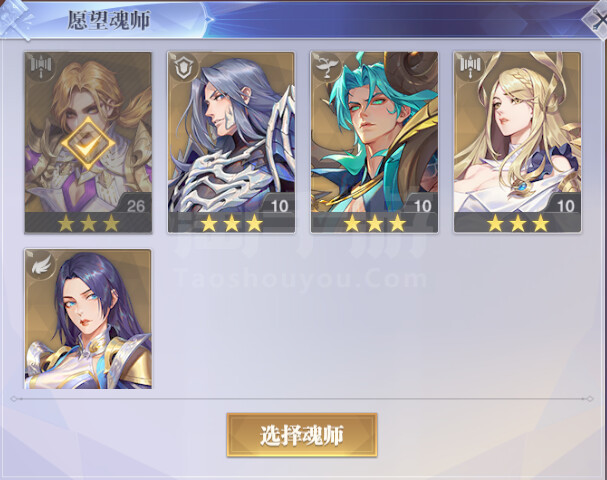Click the level 26 badge on selected card
Viewport: 607px width, 480px height.
(135, 206)
